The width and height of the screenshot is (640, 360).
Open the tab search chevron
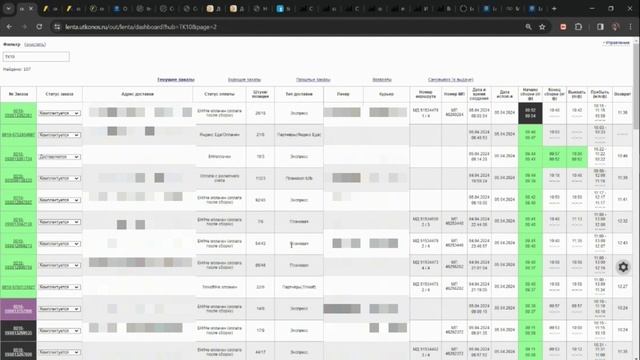[8, 9]
